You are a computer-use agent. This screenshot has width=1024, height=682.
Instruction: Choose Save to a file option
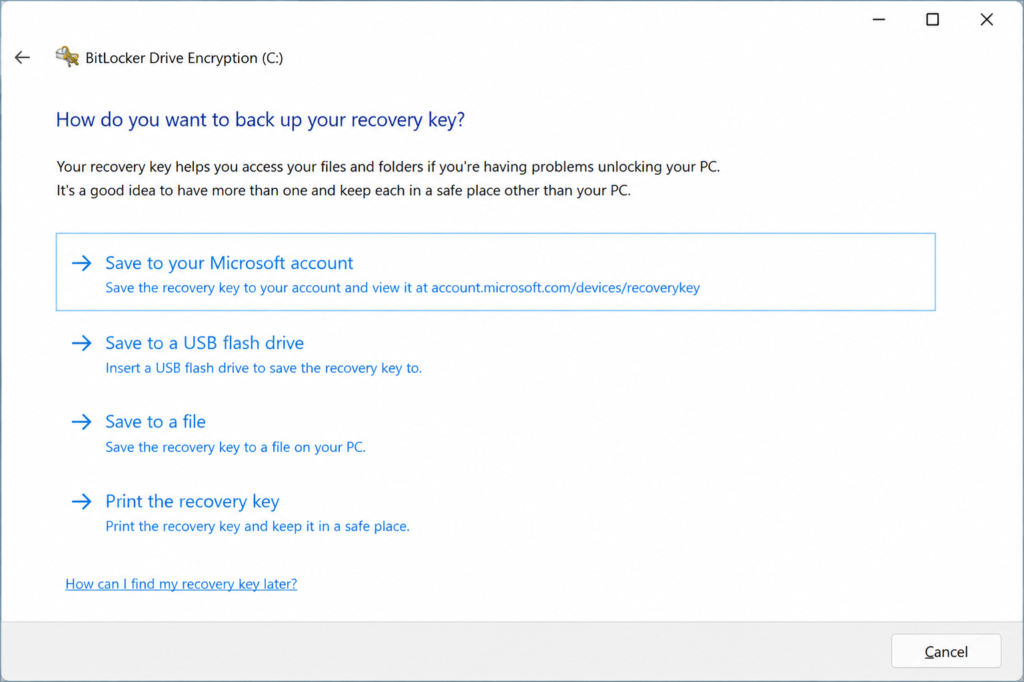coord(155,422)
